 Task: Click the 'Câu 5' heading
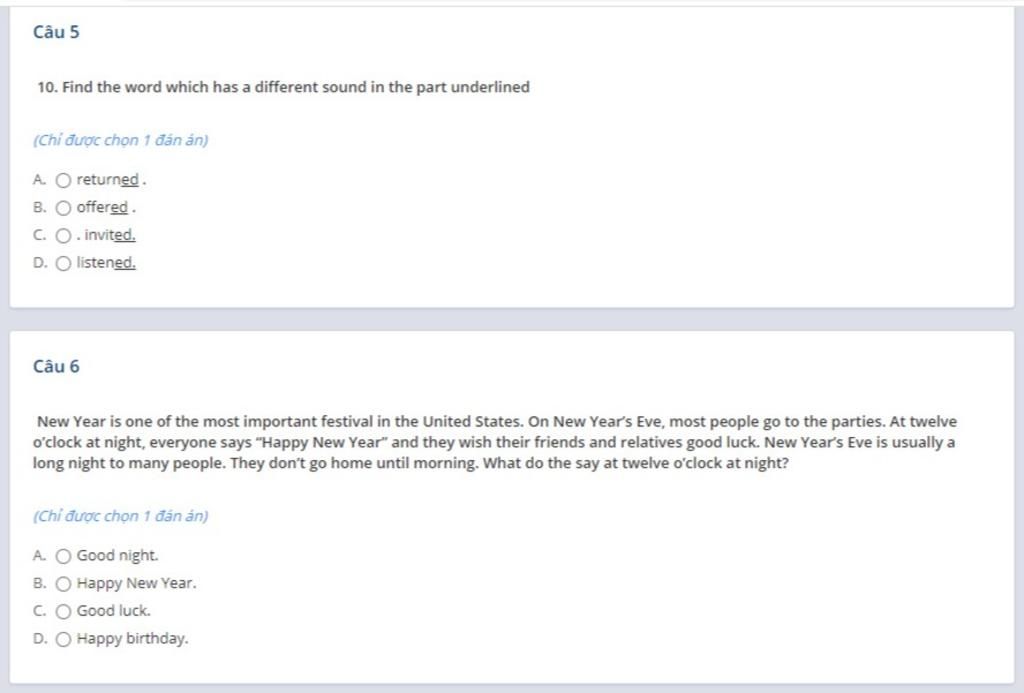[56, 32]
